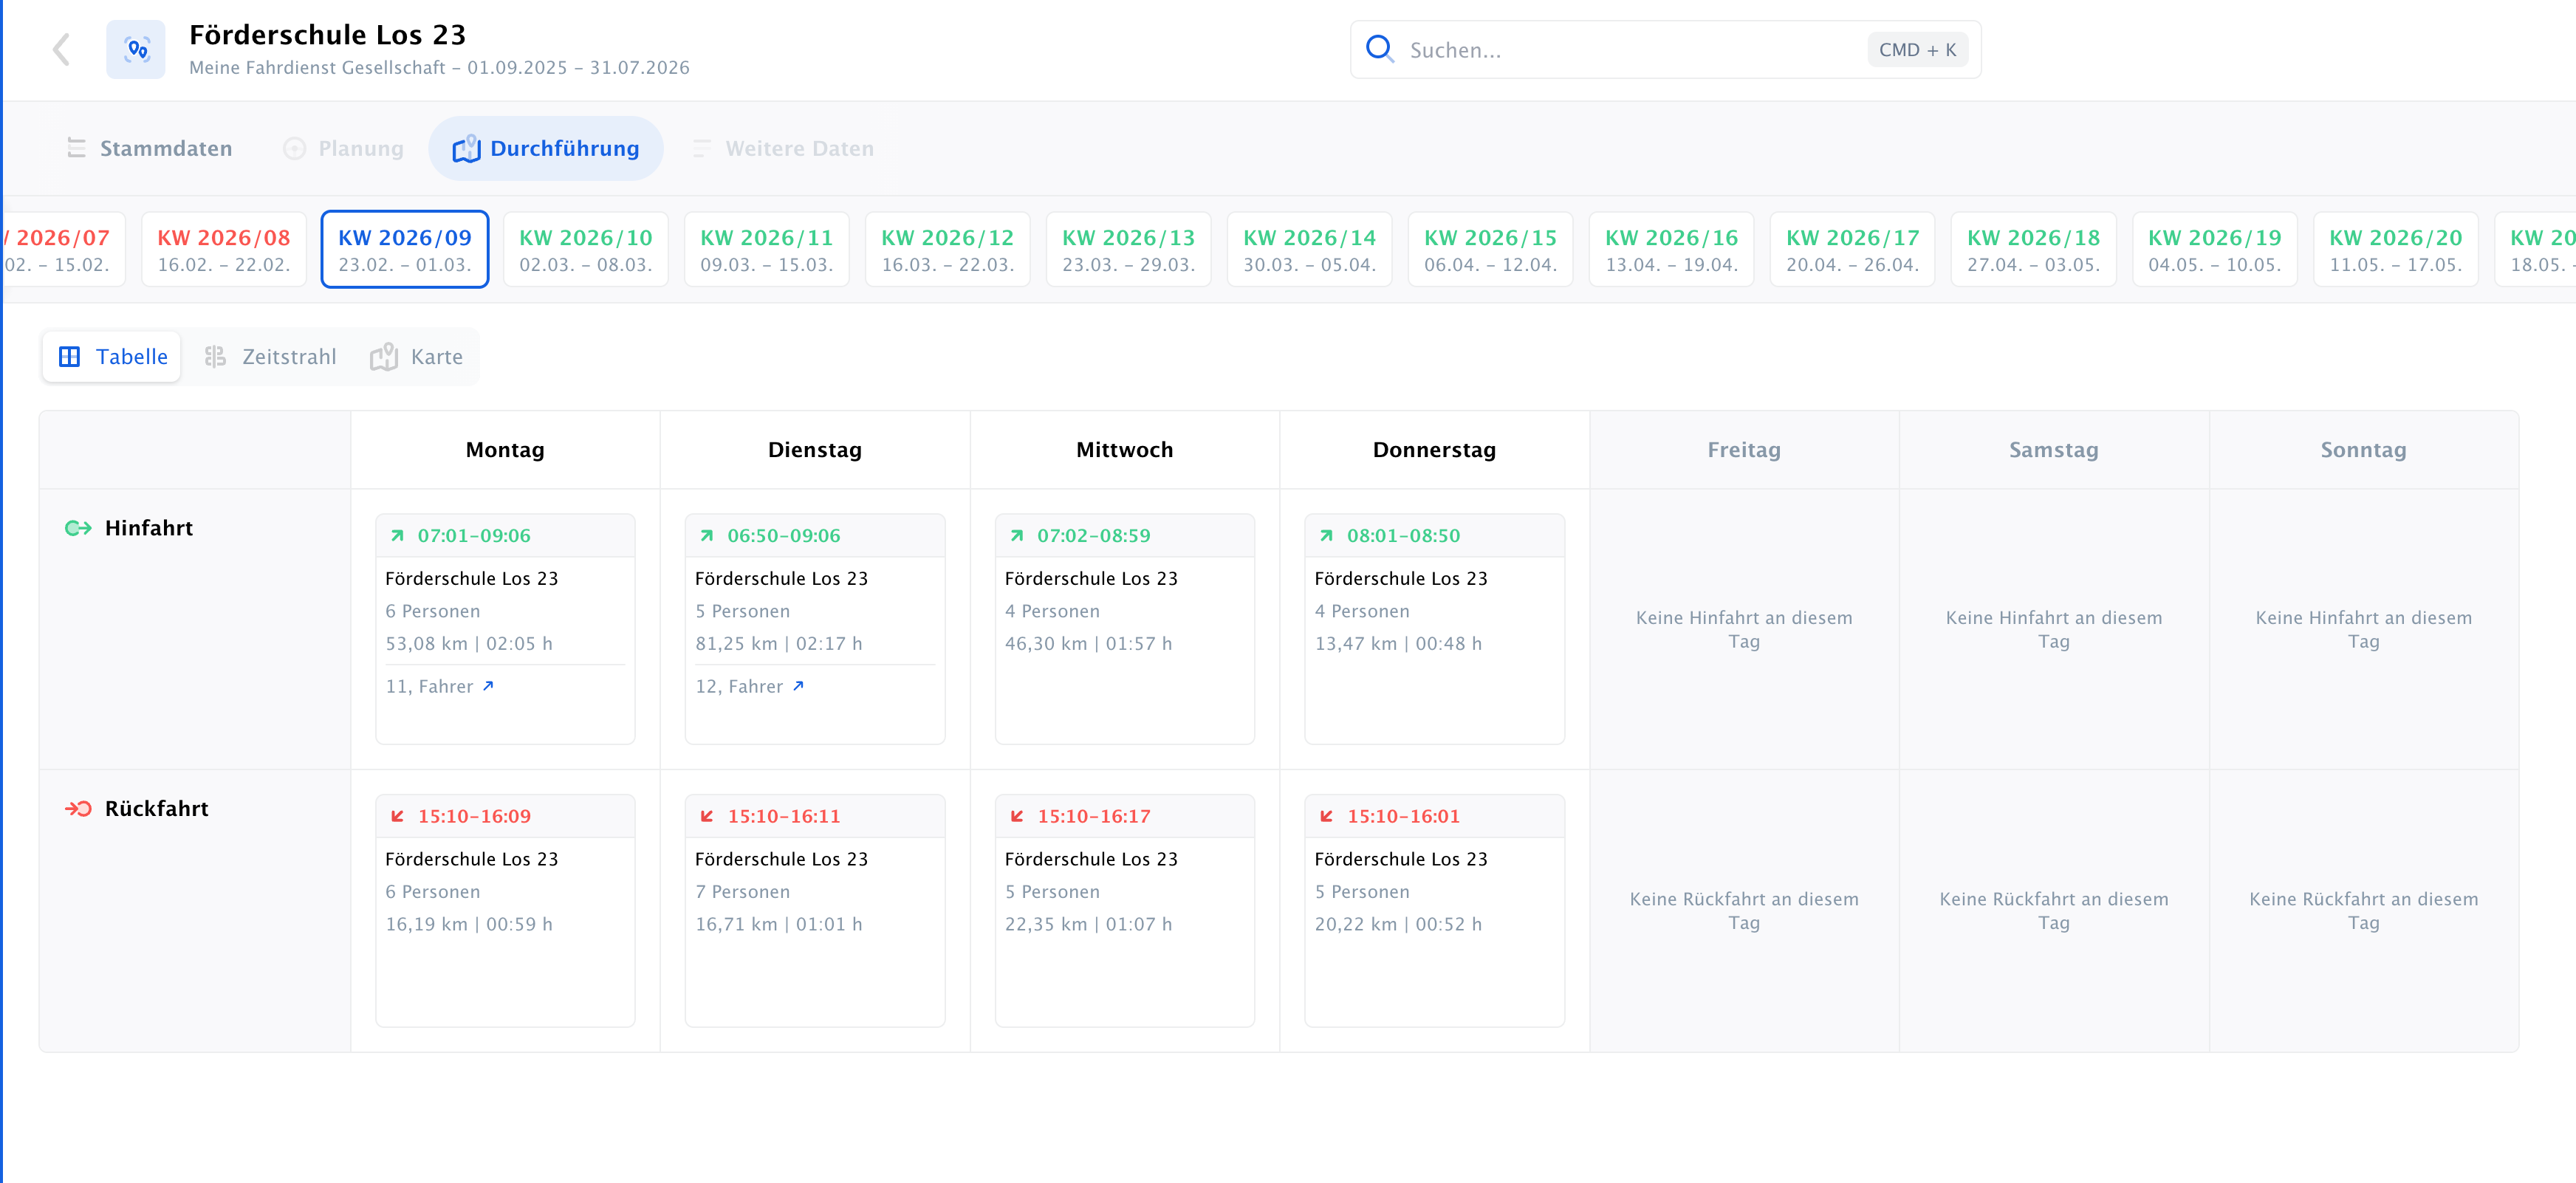Select week KW 2026/10
2576x1183 pixels.
point(586,249)
